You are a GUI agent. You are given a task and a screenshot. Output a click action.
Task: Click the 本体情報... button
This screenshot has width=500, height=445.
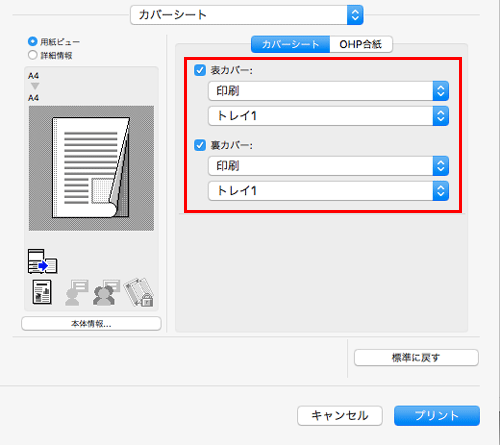pos(91,324)
